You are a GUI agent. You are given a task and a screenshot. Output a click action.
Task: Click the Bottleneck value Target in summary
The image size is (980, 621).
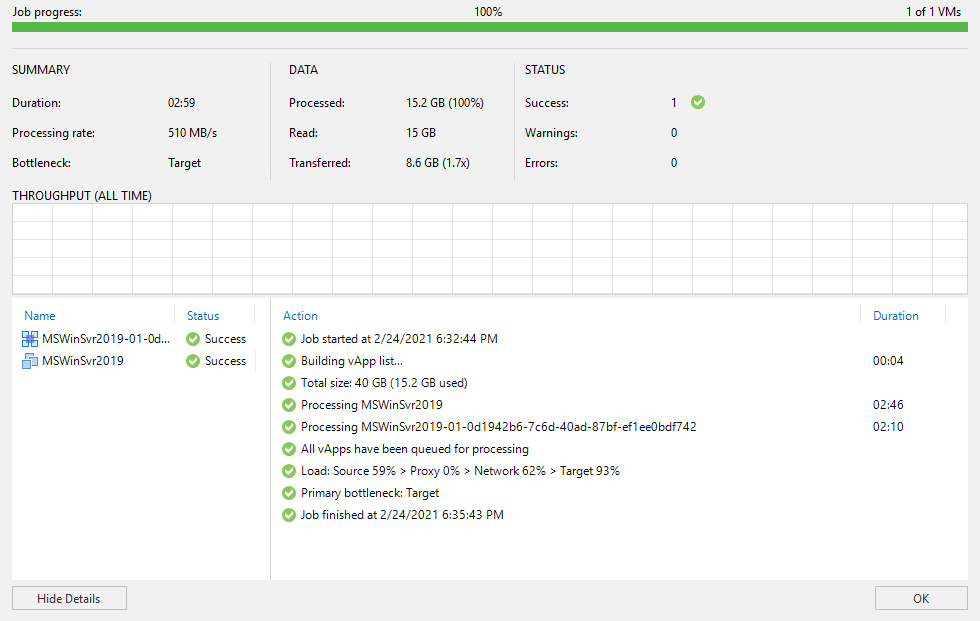click(184, 162)
